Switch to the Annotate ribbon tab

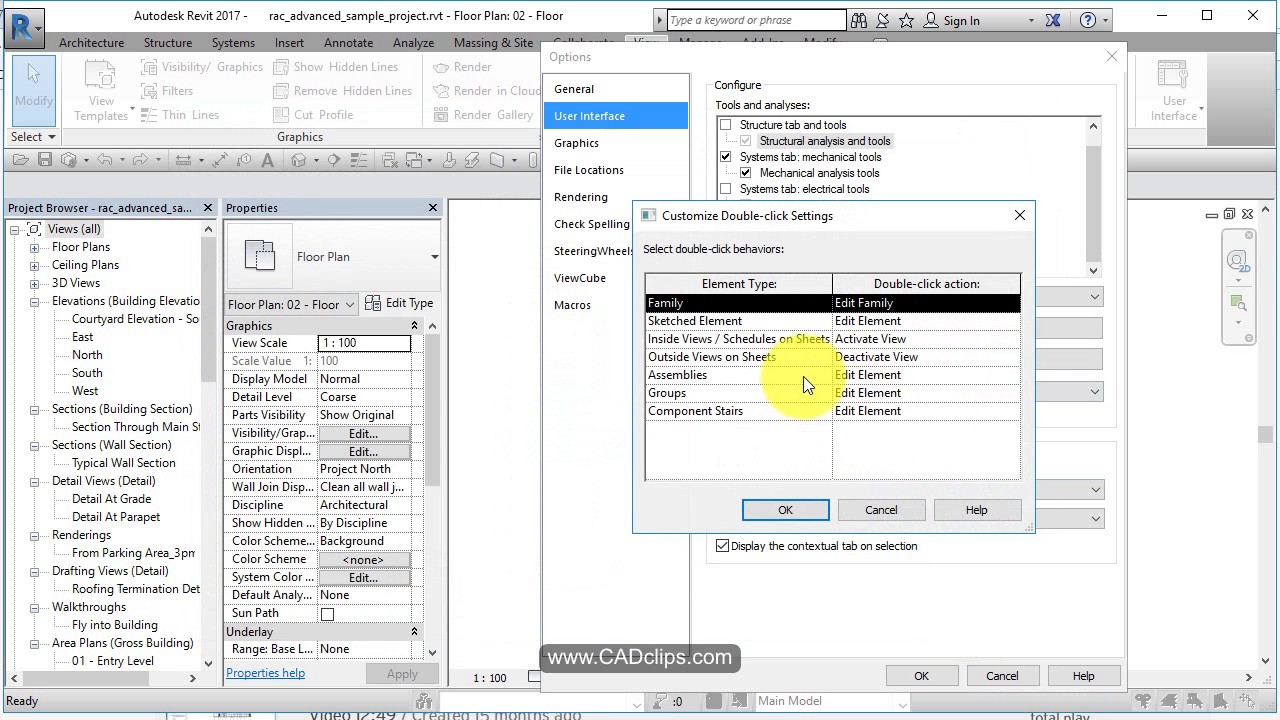pyautogui.click(x=348, y=43)
